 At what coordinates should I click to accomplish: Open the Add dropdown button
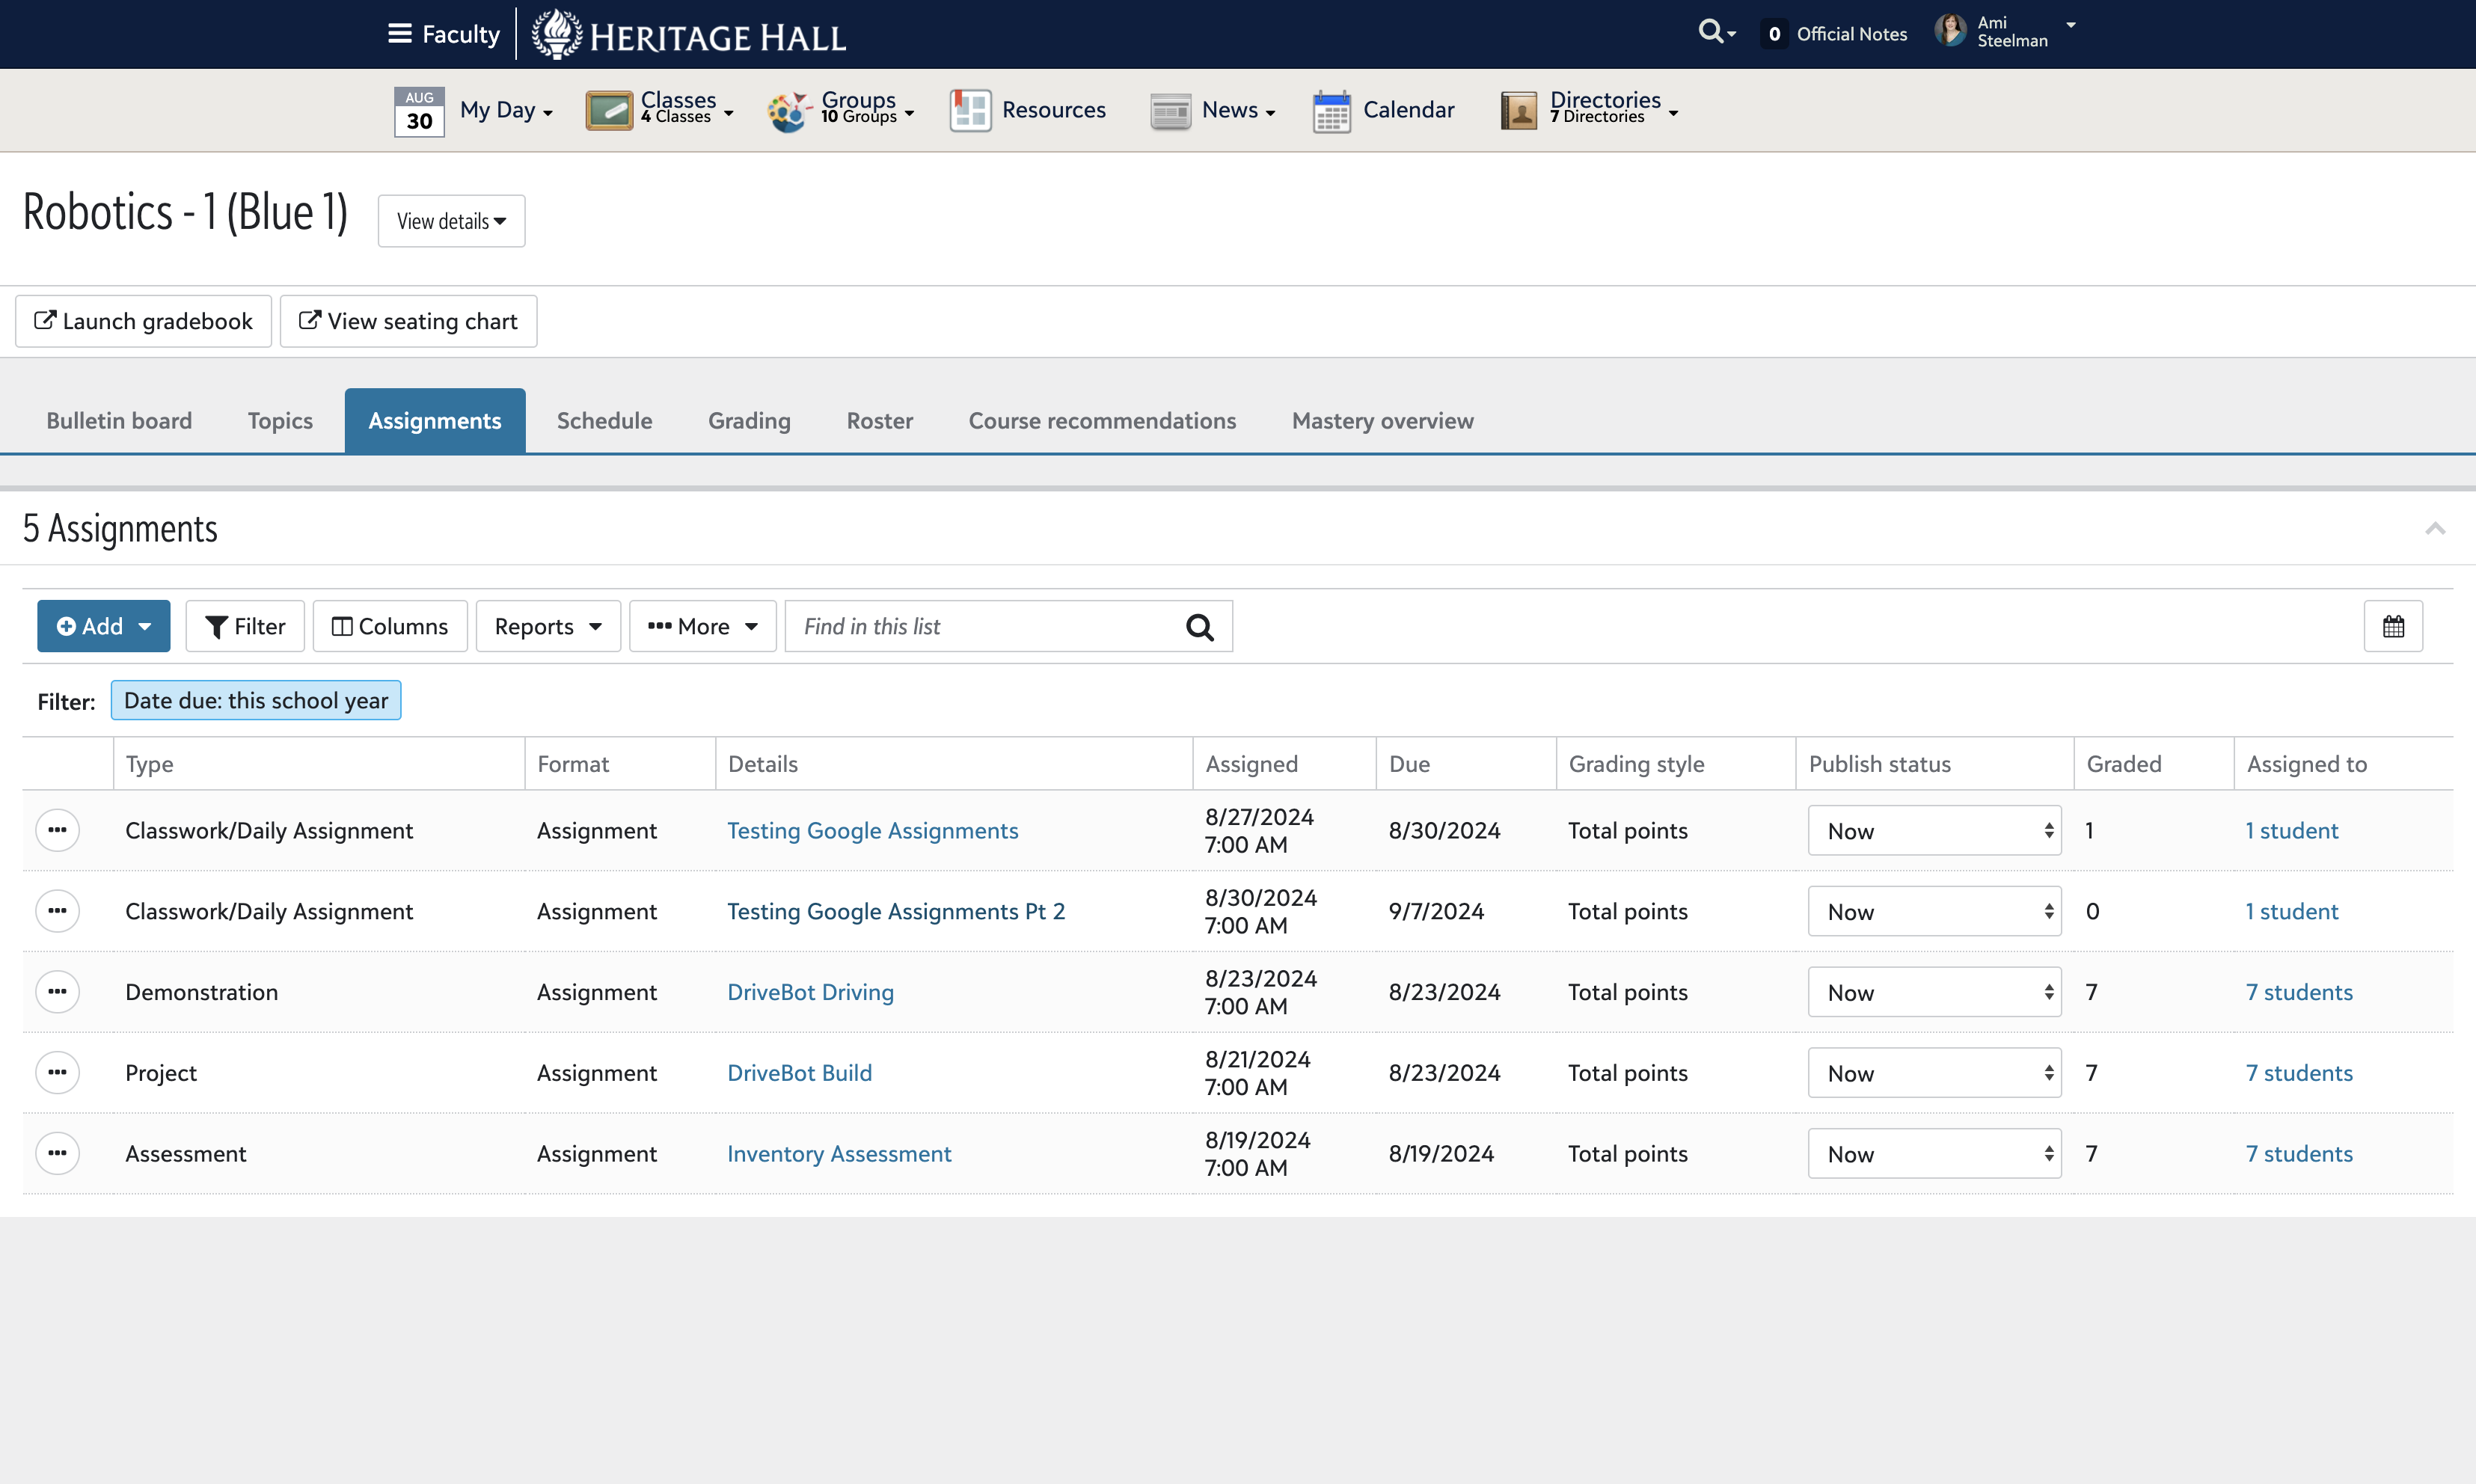(104, 626)
